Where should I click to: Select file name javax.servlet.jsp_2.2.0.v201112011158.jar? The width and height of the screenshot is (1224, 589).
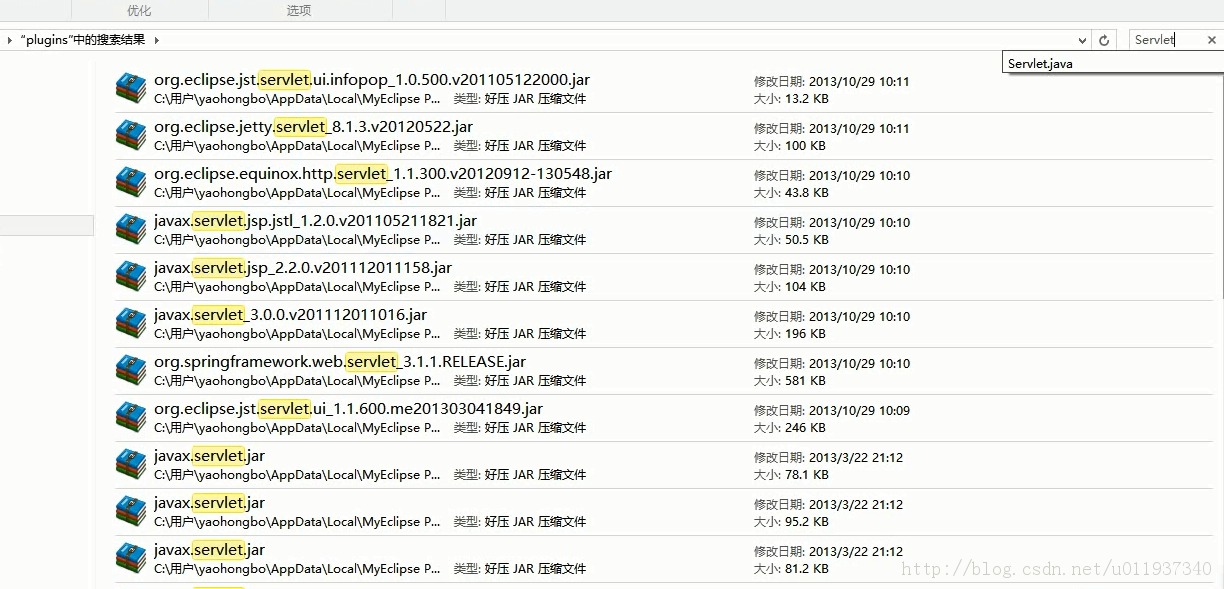pos(303,267)
